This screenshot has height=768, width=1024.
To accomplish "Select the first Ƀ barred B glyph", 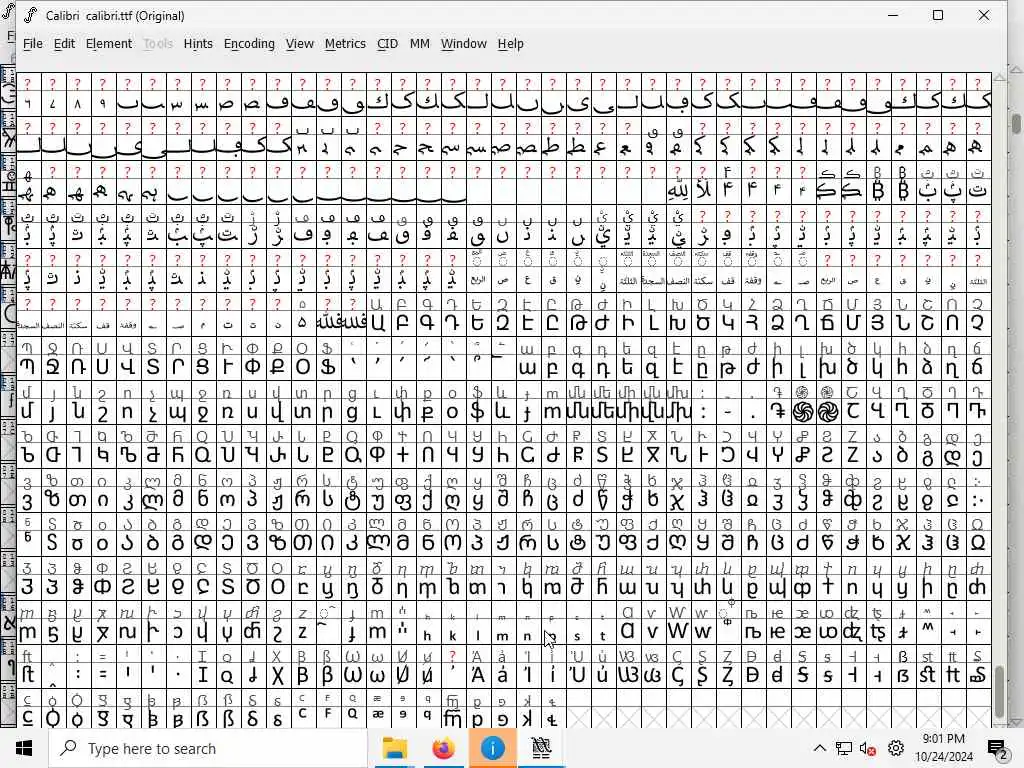I will [x=878, y=191].
